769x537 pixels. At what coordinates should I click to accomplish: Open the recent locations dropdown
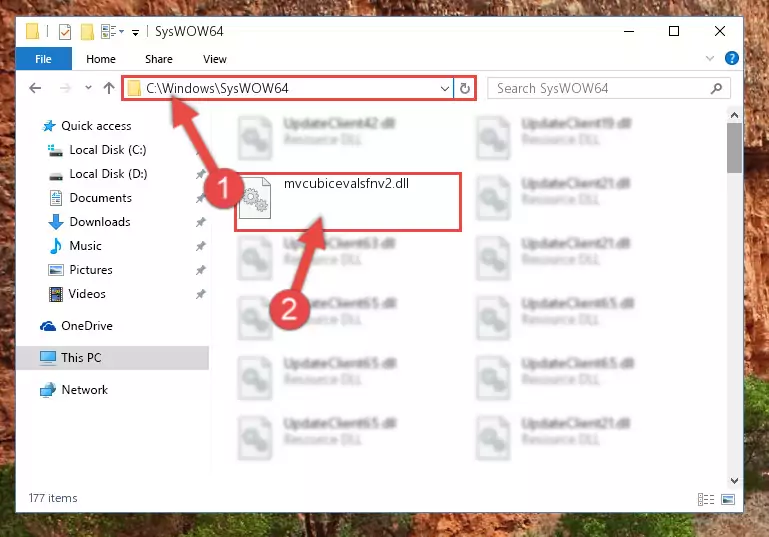point(88,88)
